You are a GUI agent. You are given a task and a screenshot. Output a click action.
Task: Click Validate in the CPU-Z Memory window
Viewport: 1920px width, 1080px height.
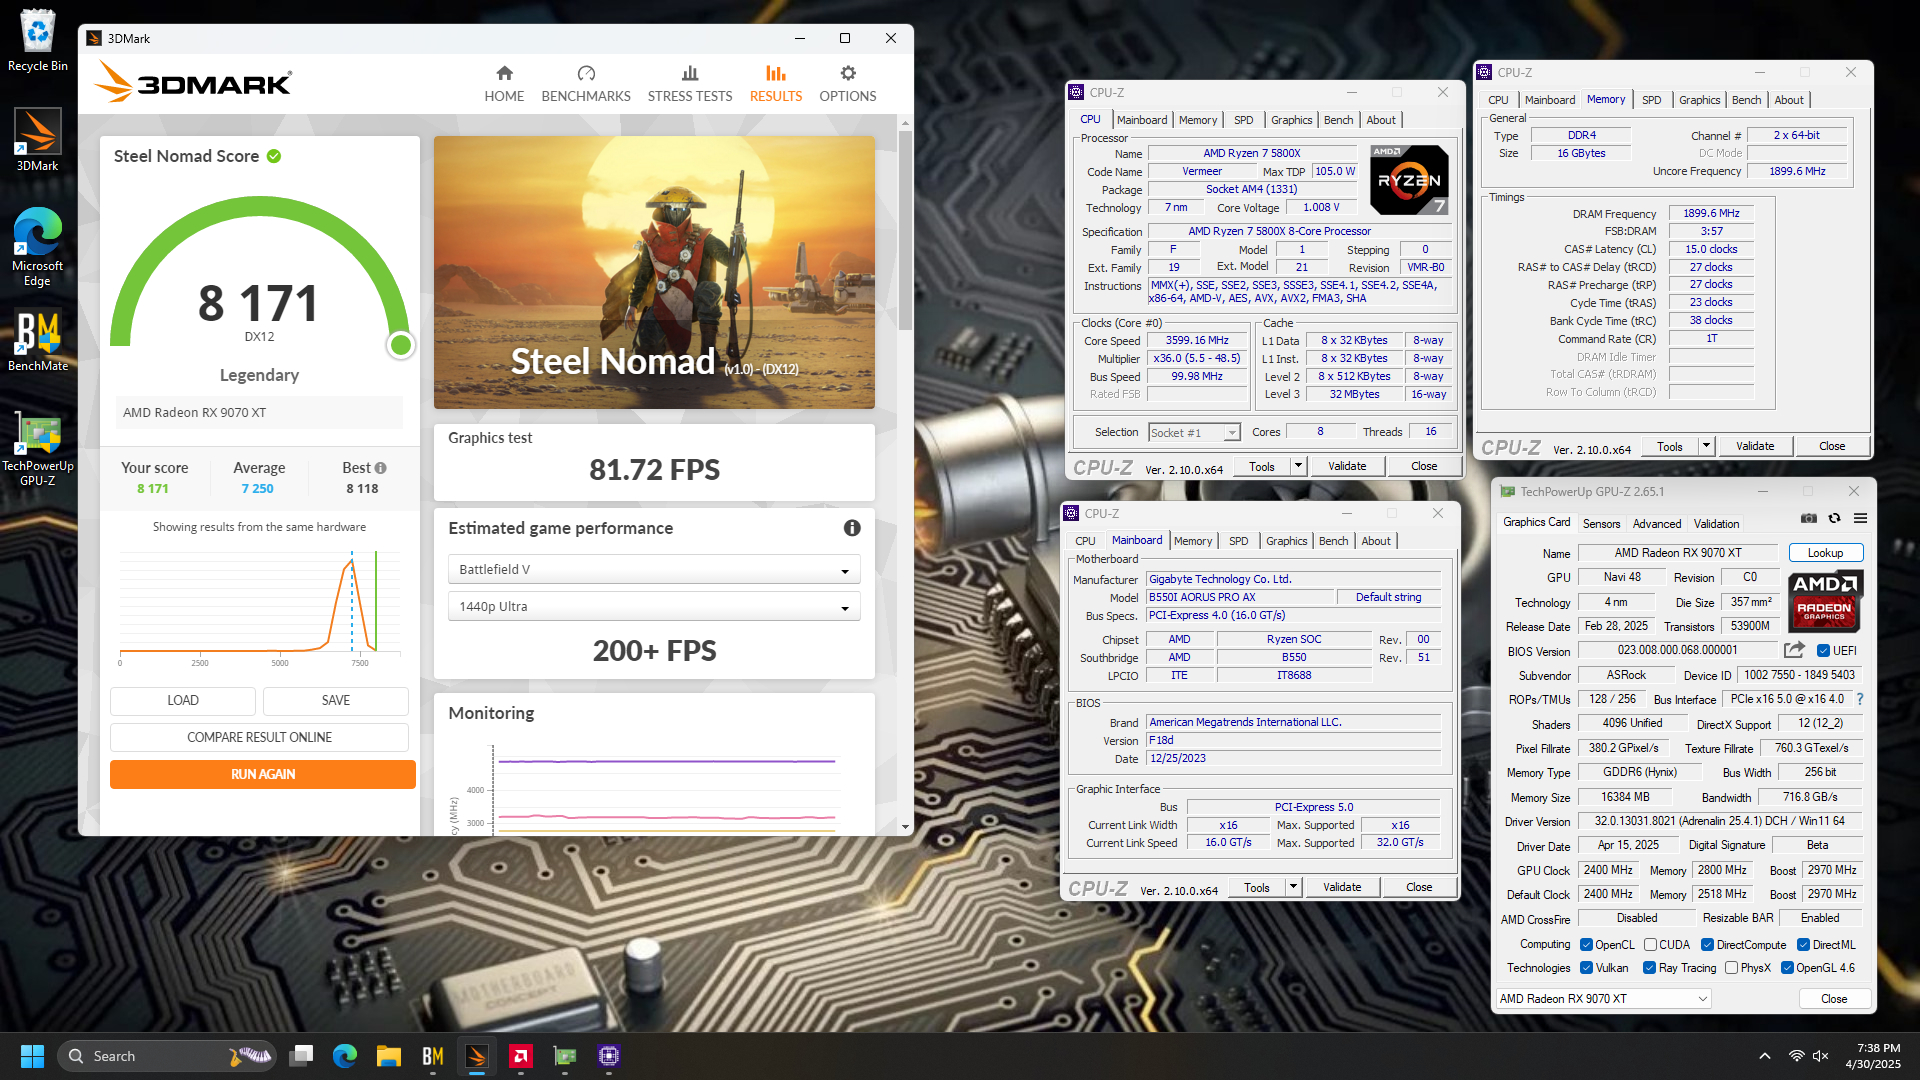coord(1755,446)
